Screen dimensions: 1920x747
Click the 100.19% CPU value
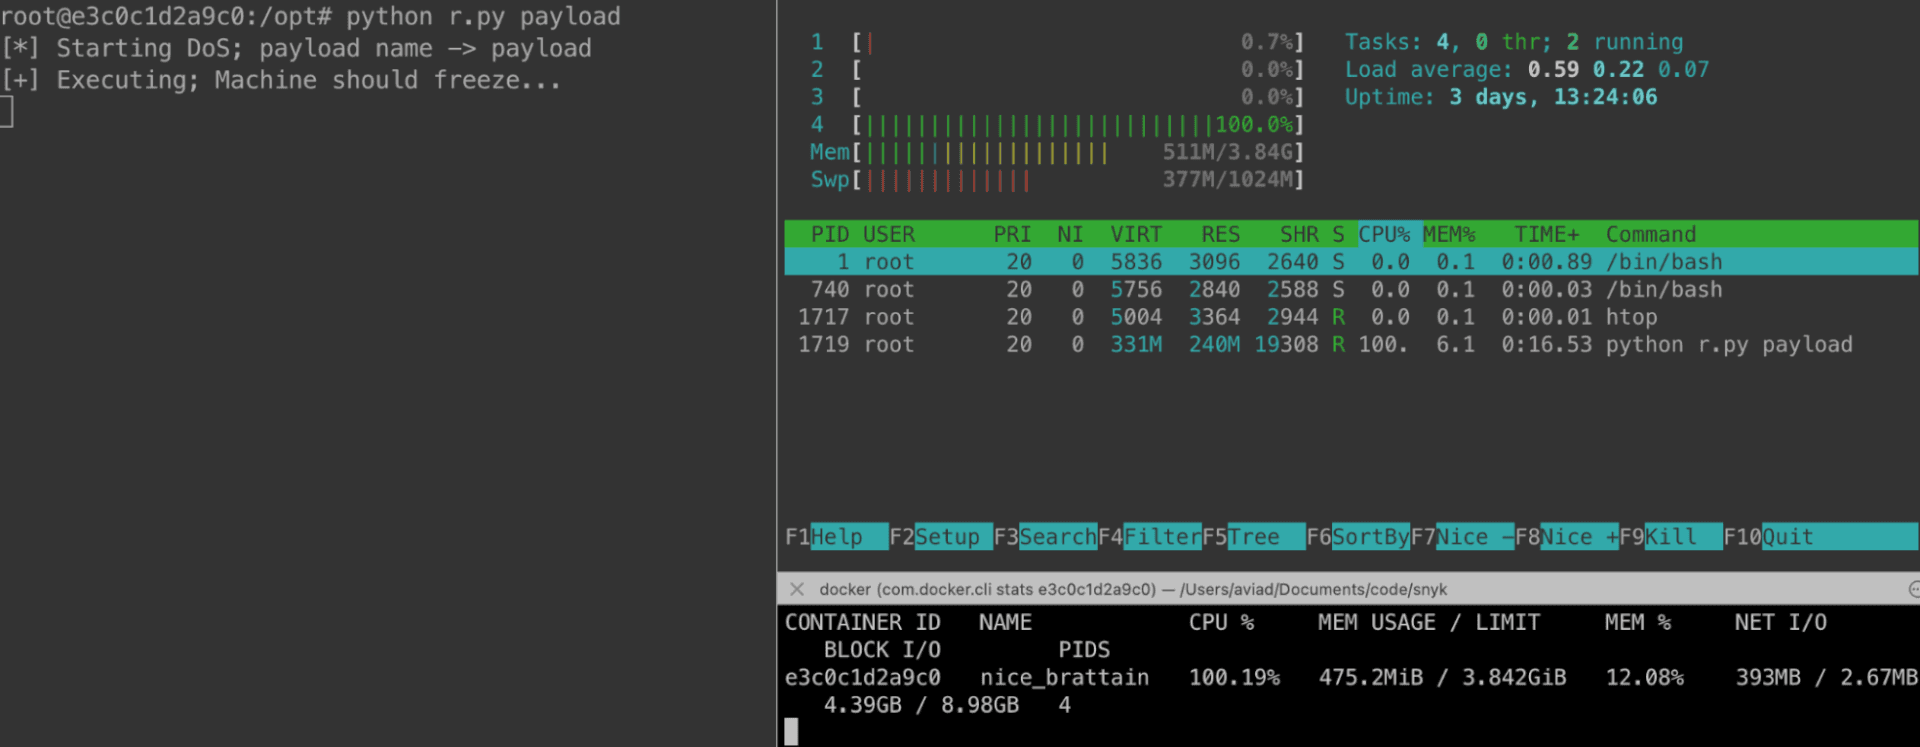1234,677
